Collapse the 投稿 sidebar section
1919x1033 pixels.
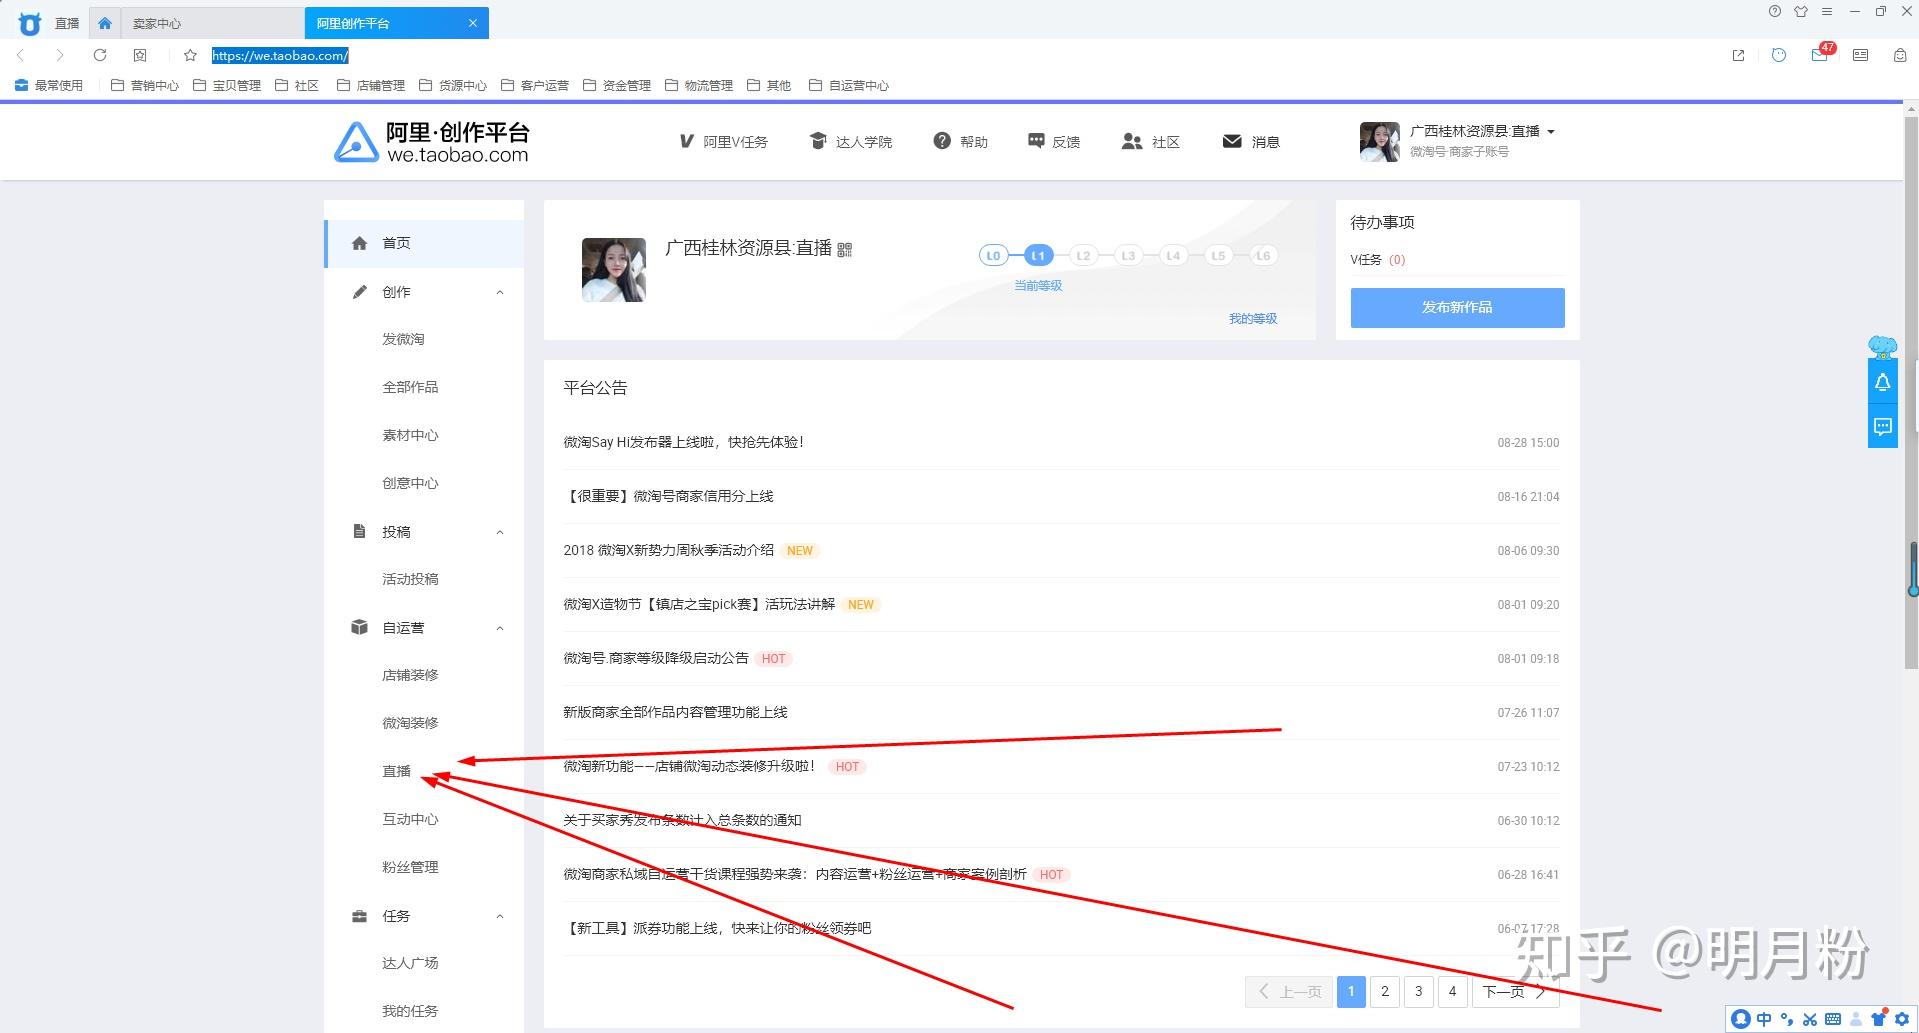[500, 532]
